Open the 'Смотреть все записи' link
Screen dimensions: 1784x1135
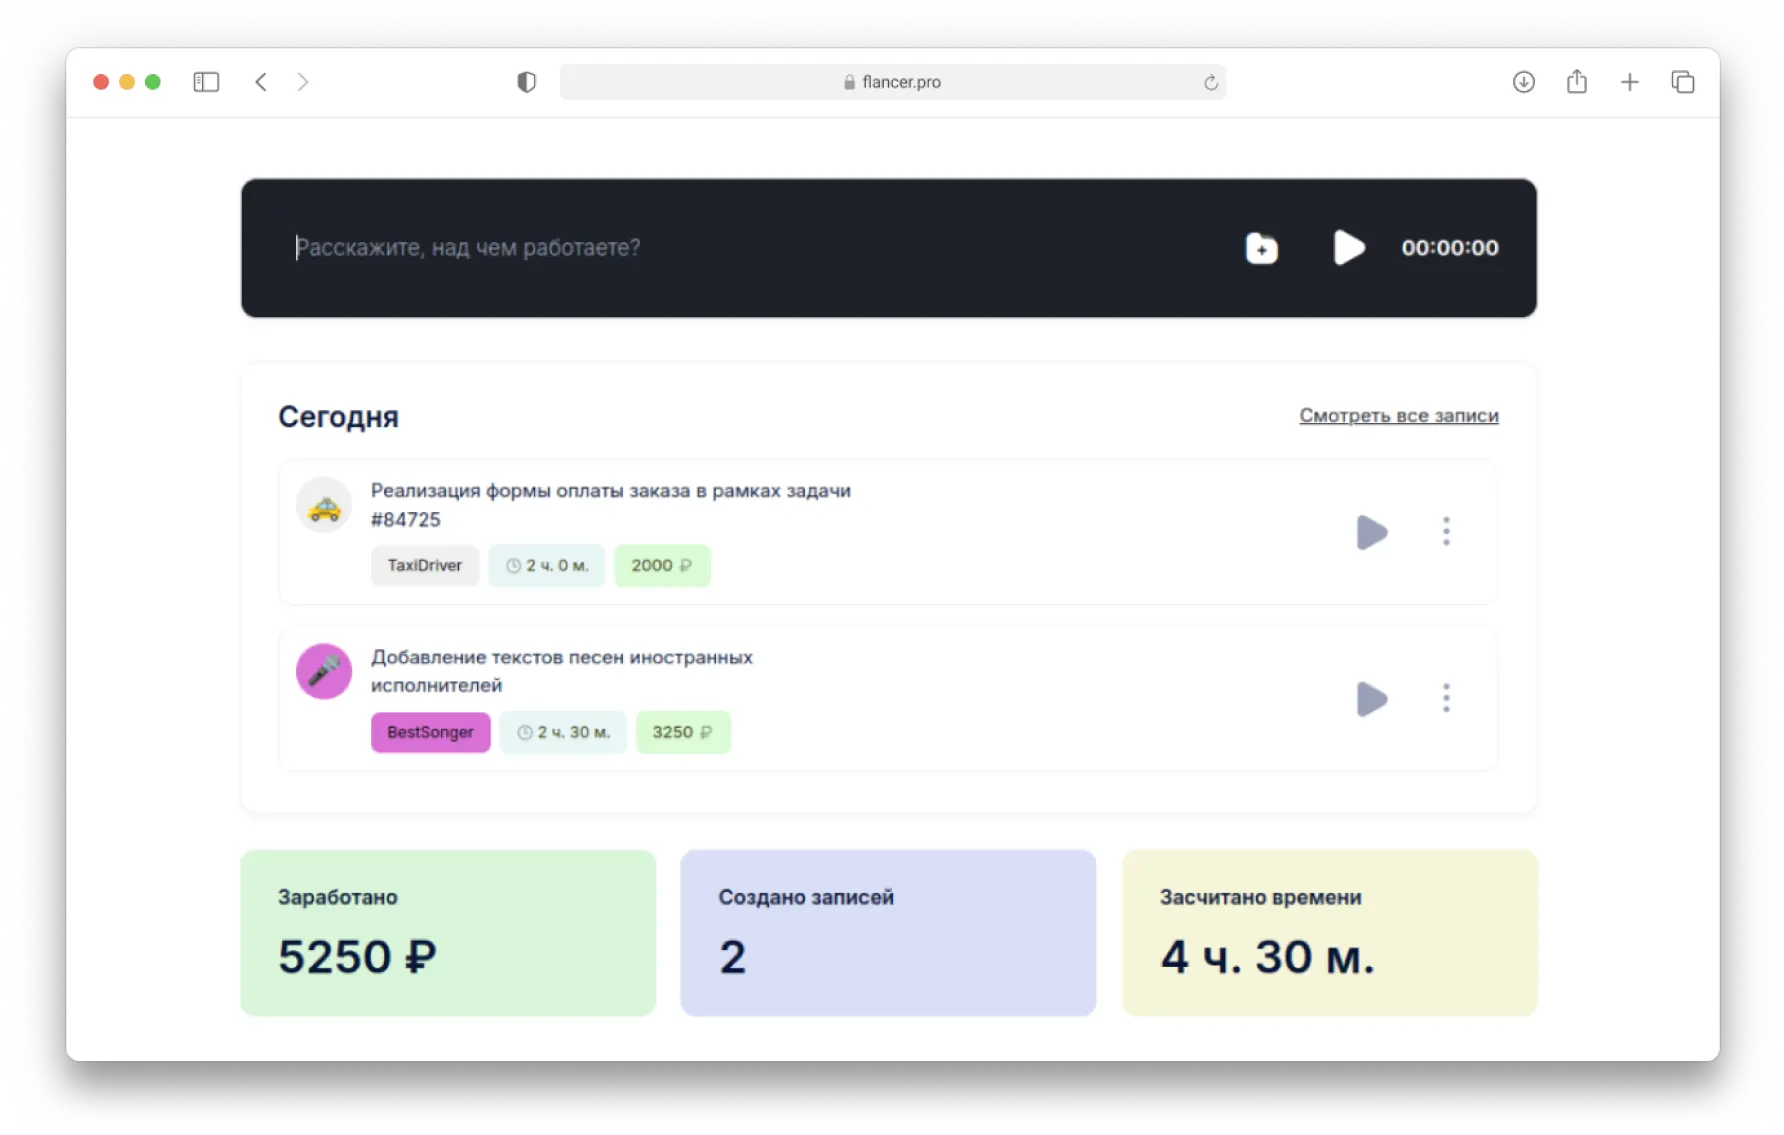click(x=1398, y=416)
